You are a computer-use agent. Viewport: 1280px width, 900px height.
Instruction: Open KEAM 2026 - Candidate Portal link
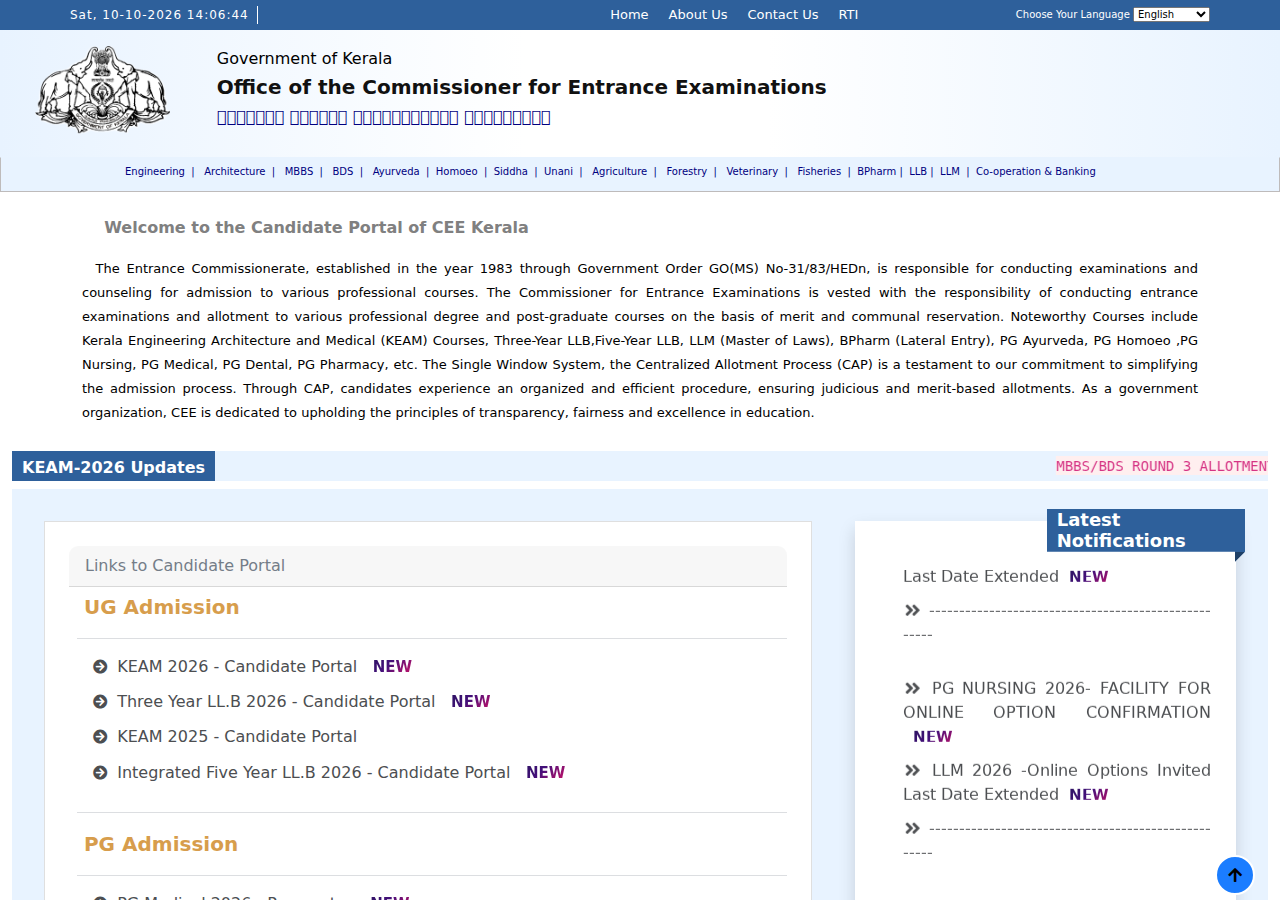237,667
